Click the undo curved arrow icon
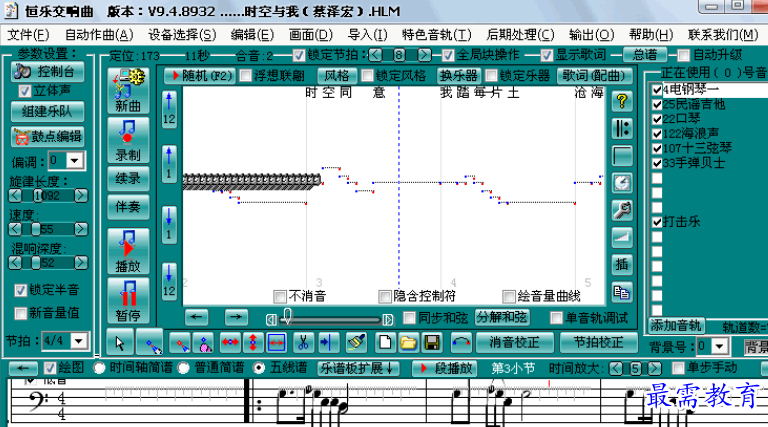The width and height of the screenshot is (768, 427). point(461,343)
